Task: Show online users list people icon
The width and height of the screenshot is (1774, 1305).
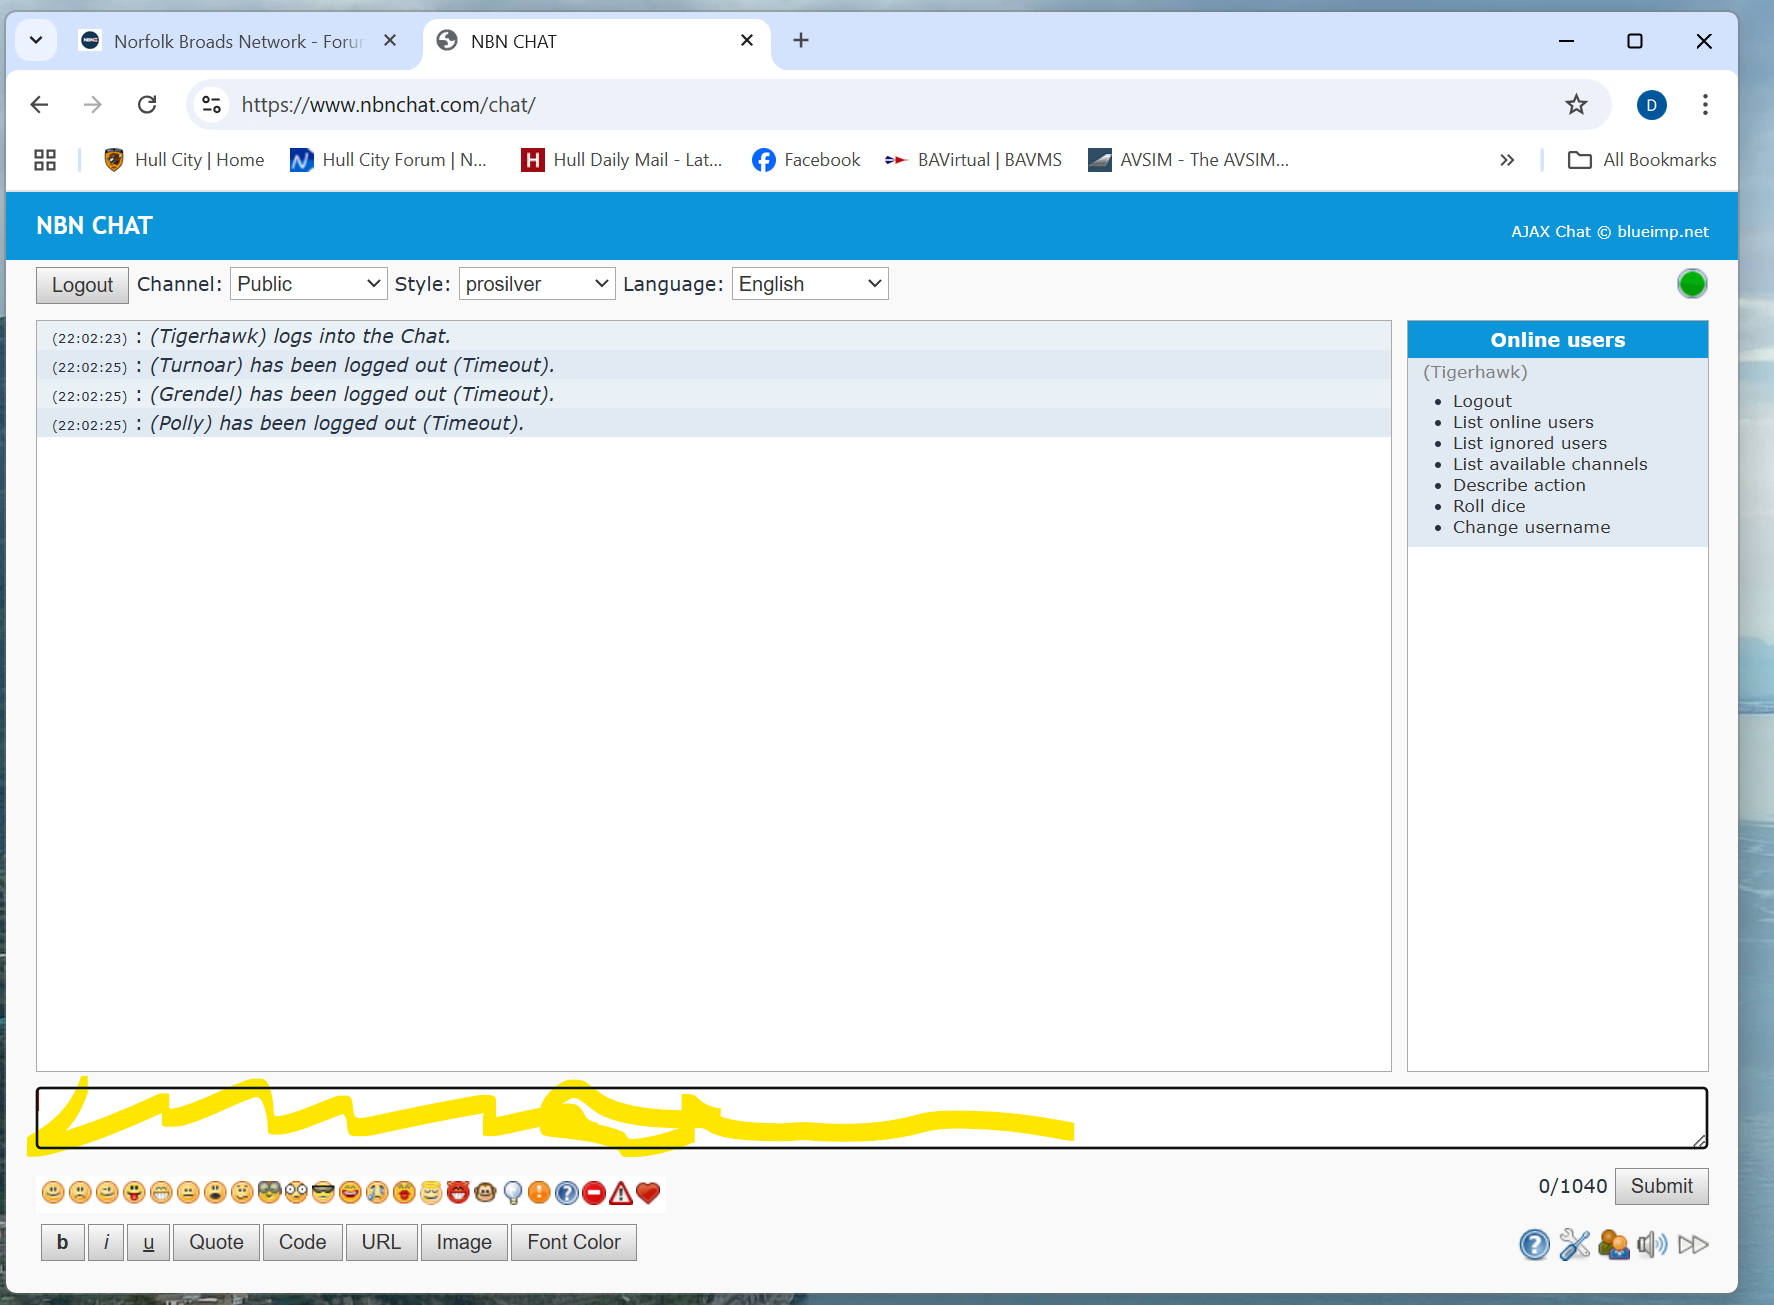Action: [x=1613, y=1244]
